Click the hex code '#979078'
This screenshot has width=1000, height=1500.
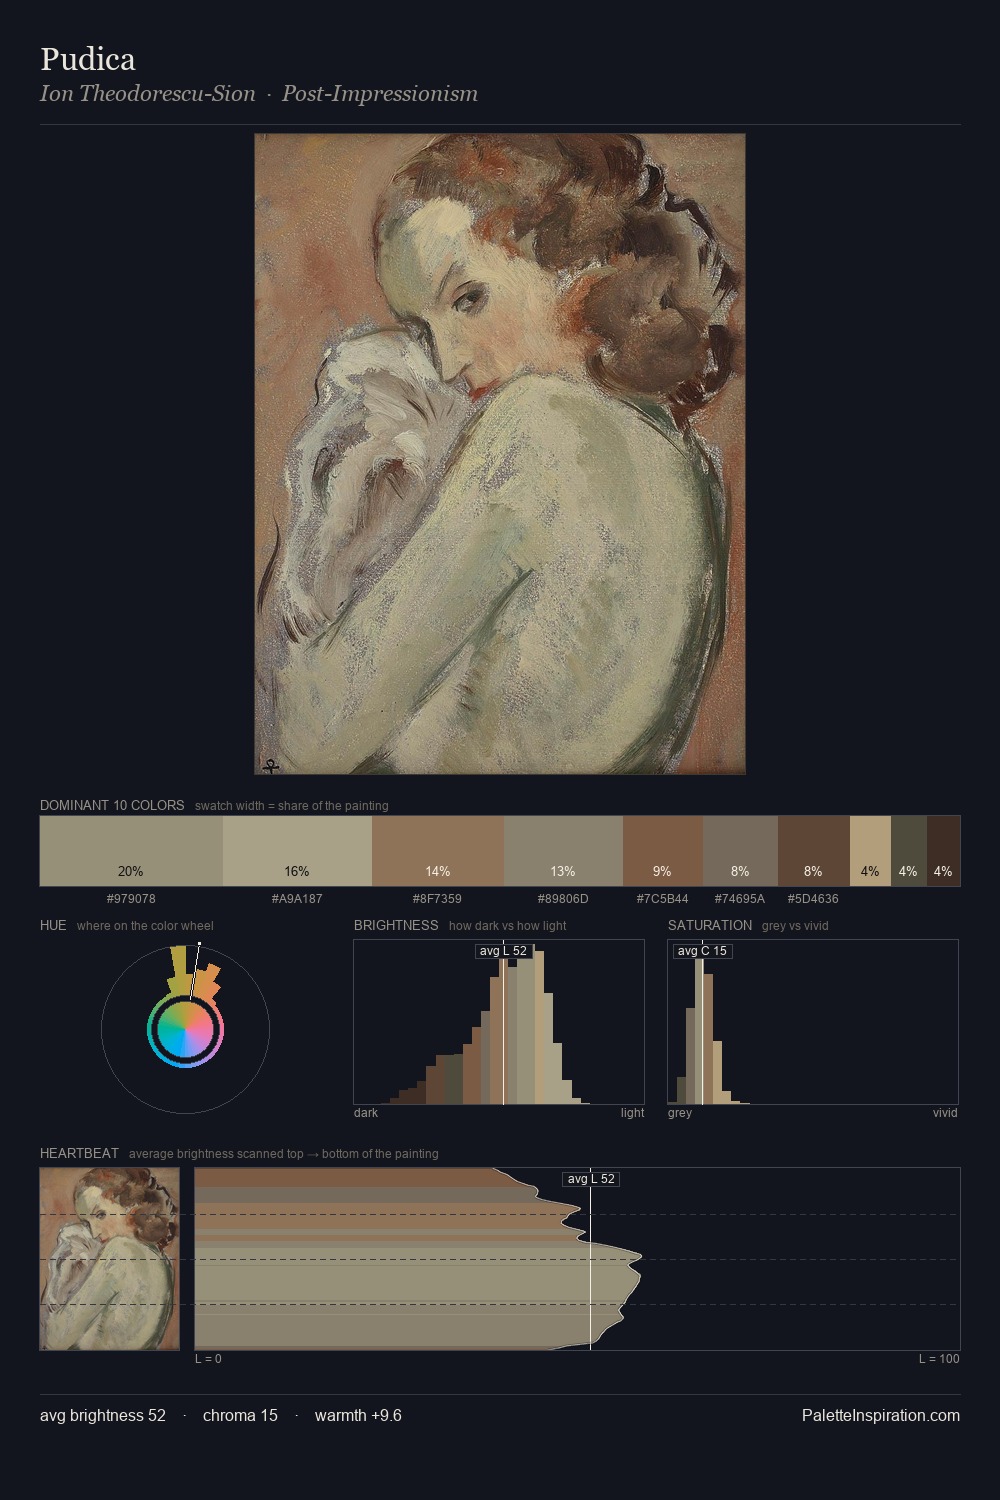131,899
